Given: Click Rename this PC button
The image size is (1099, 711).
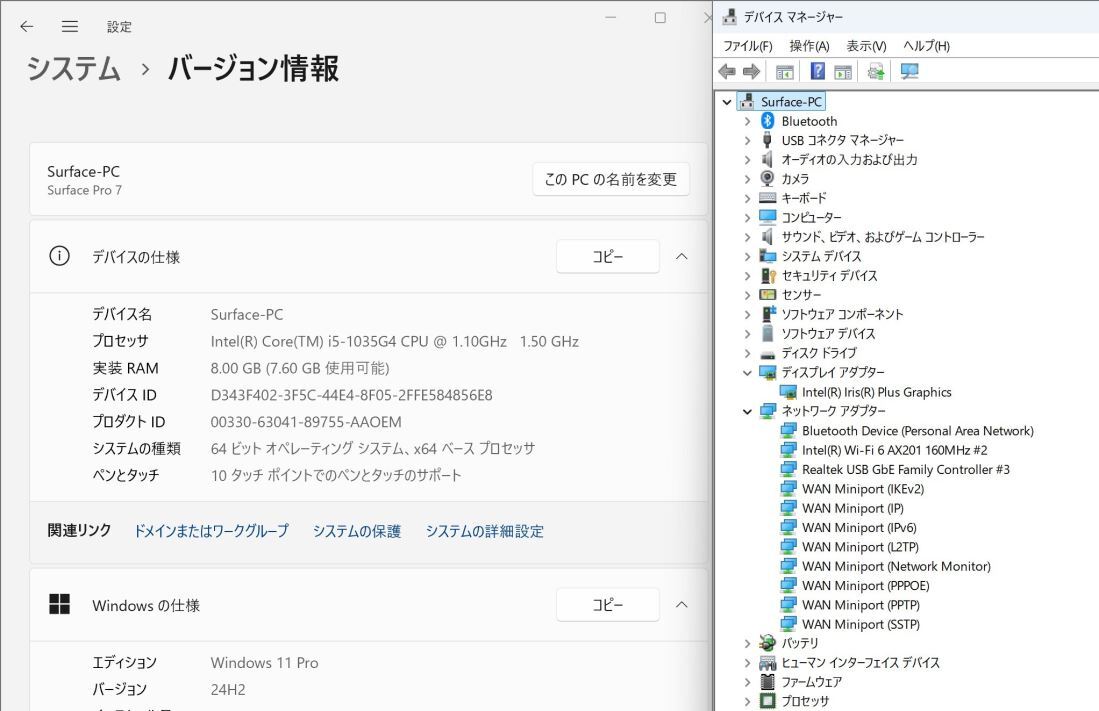Looking at the screenshot, I should pyautogui.click(x=610, y=180).
